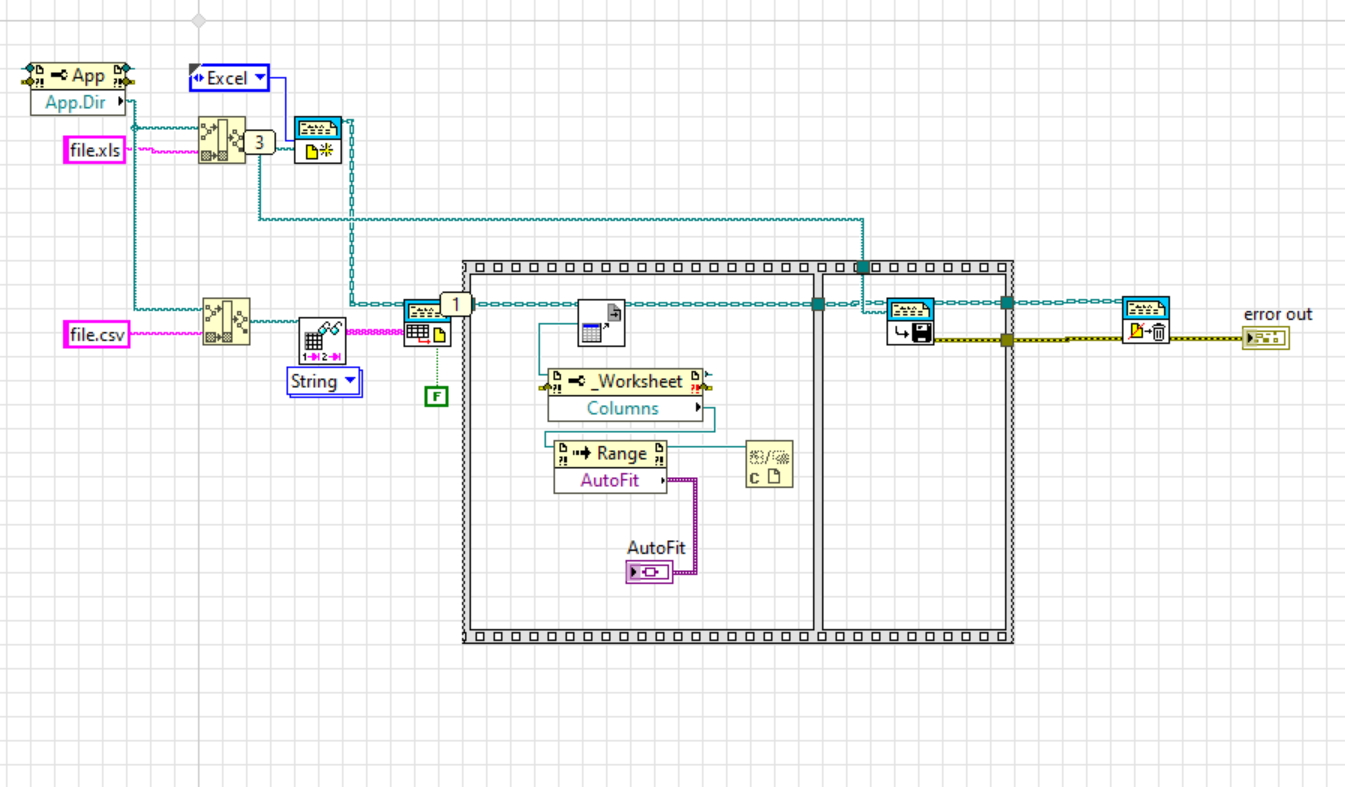Select the flat sequence top border, first frame
This screenshot has width=1345, height=787.
click(640, 267)
